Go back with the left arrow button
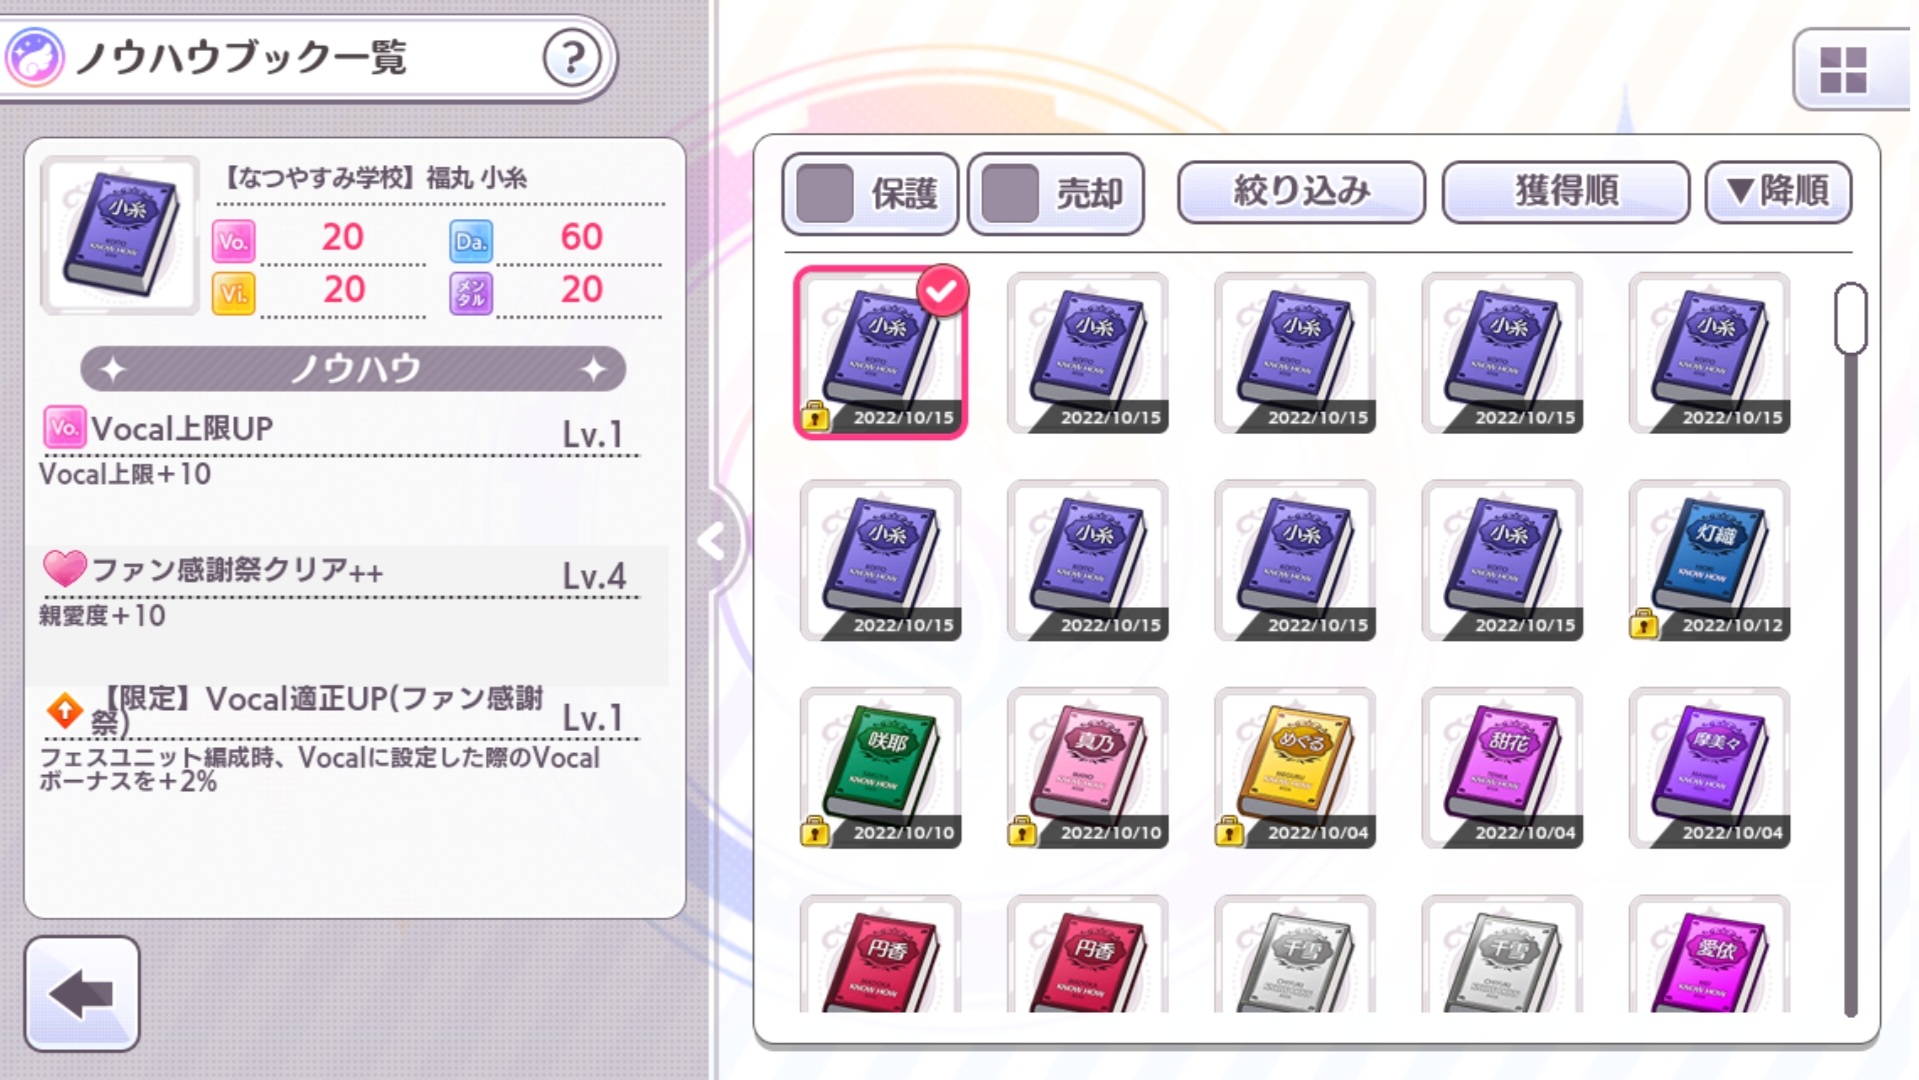Image resolution: width=1919 pixels, height=1080 pixels. [82, 994]
